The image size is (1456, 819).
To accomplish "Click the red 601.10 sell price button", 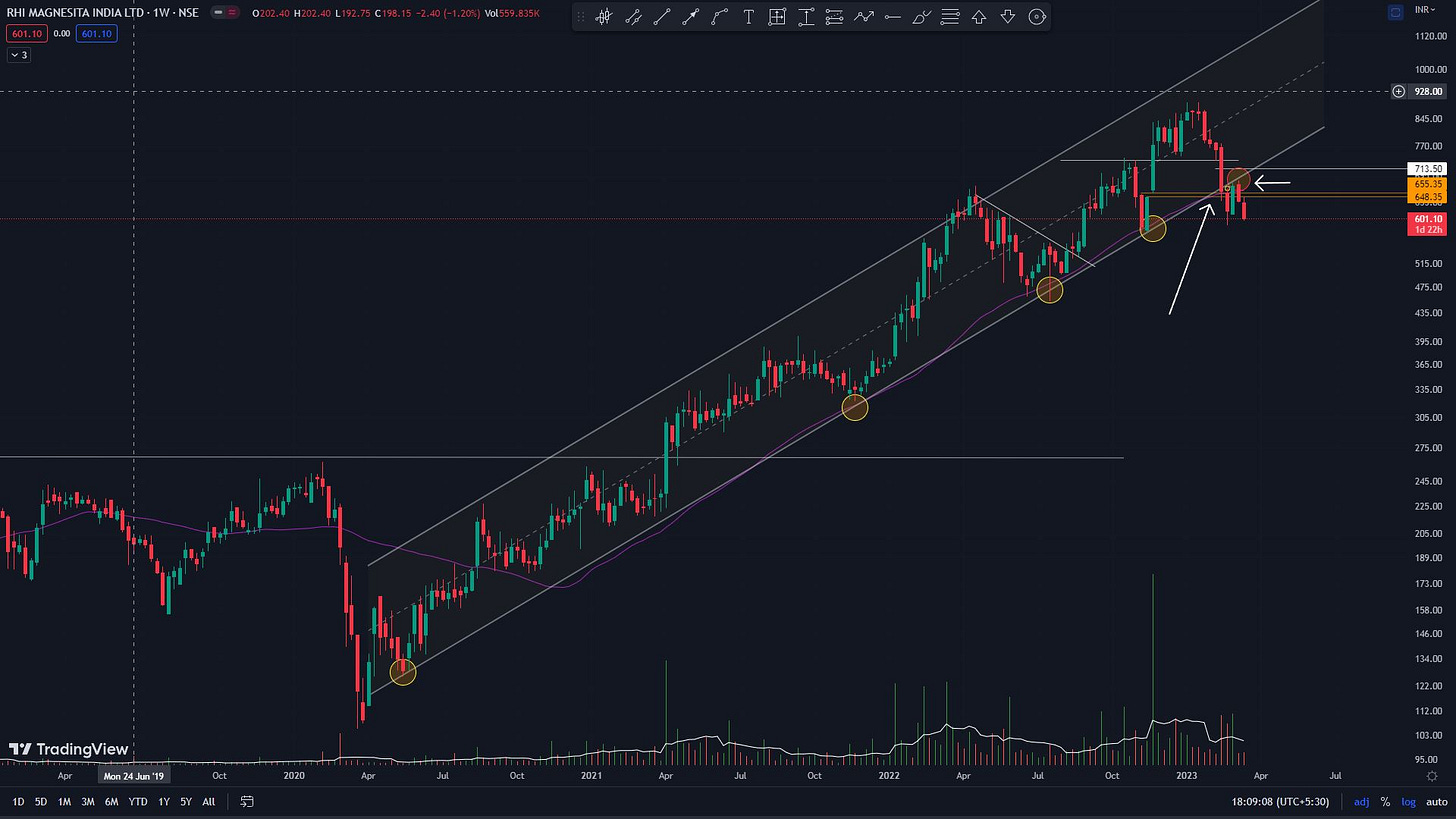I will coord(26,33).
